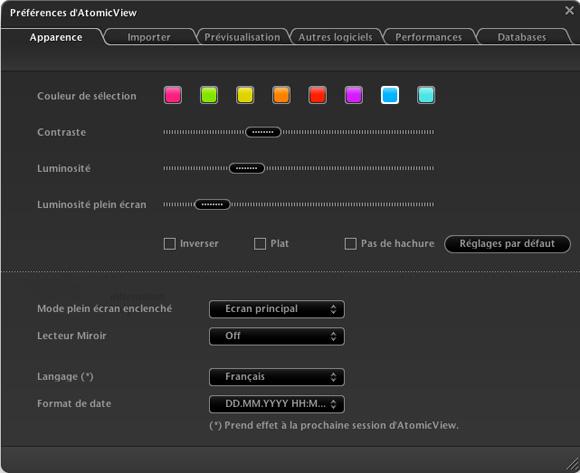This screenshot has width=580, height=473.
Task: Enable the Inverser checkbox
Action: pos(169,244)
